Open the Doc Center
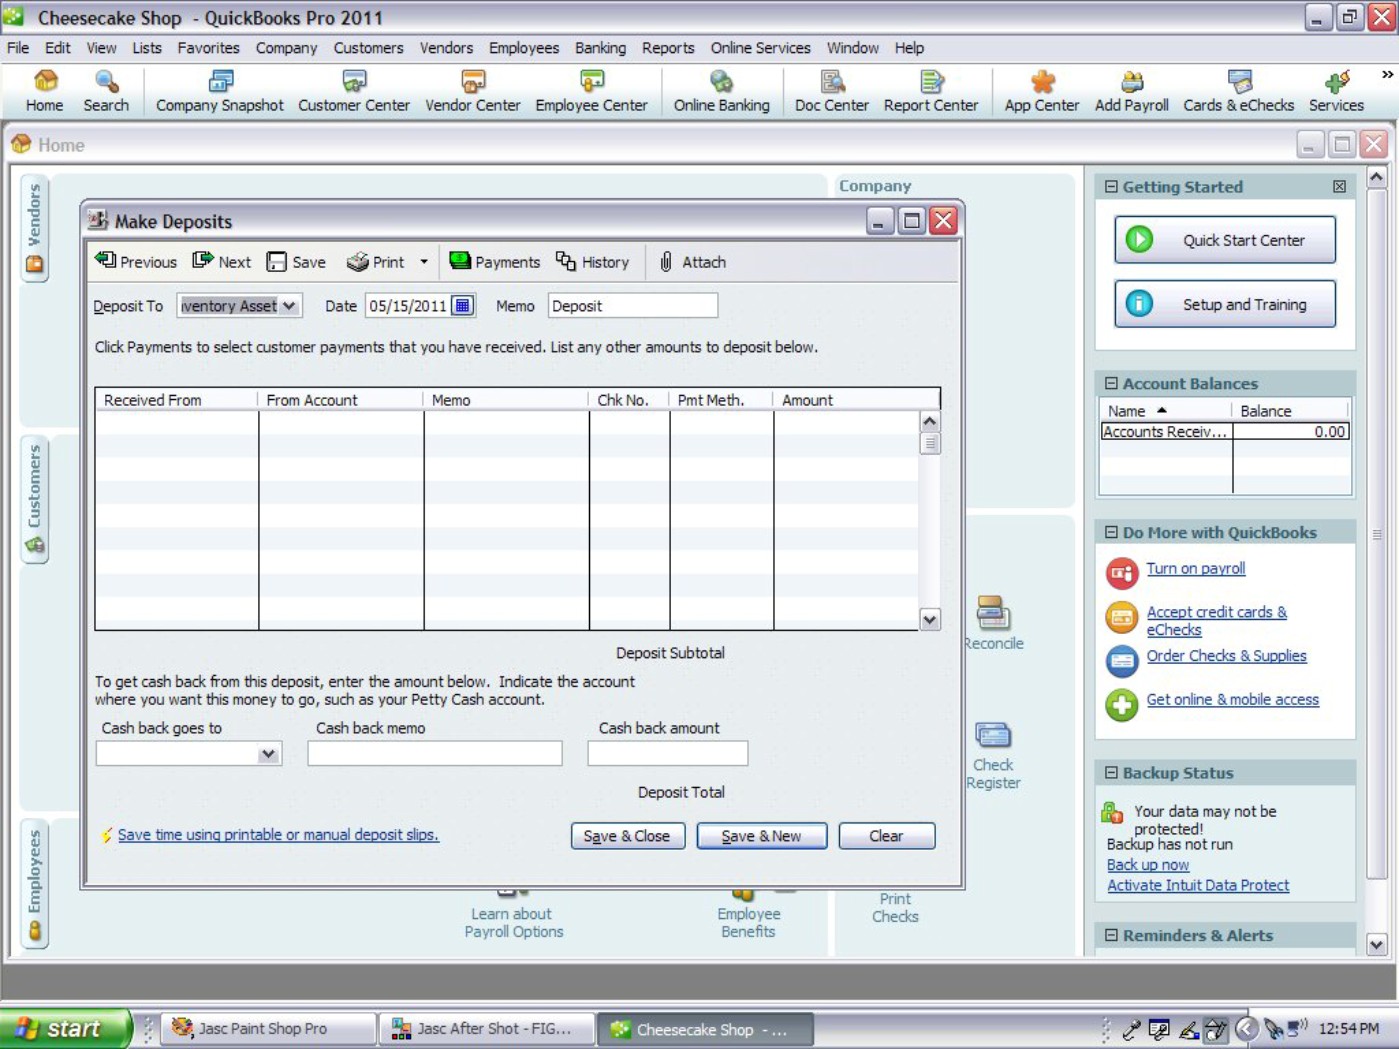This screenshot has width=1399, height=1049. pyautogui.click(x=832, y=91)
